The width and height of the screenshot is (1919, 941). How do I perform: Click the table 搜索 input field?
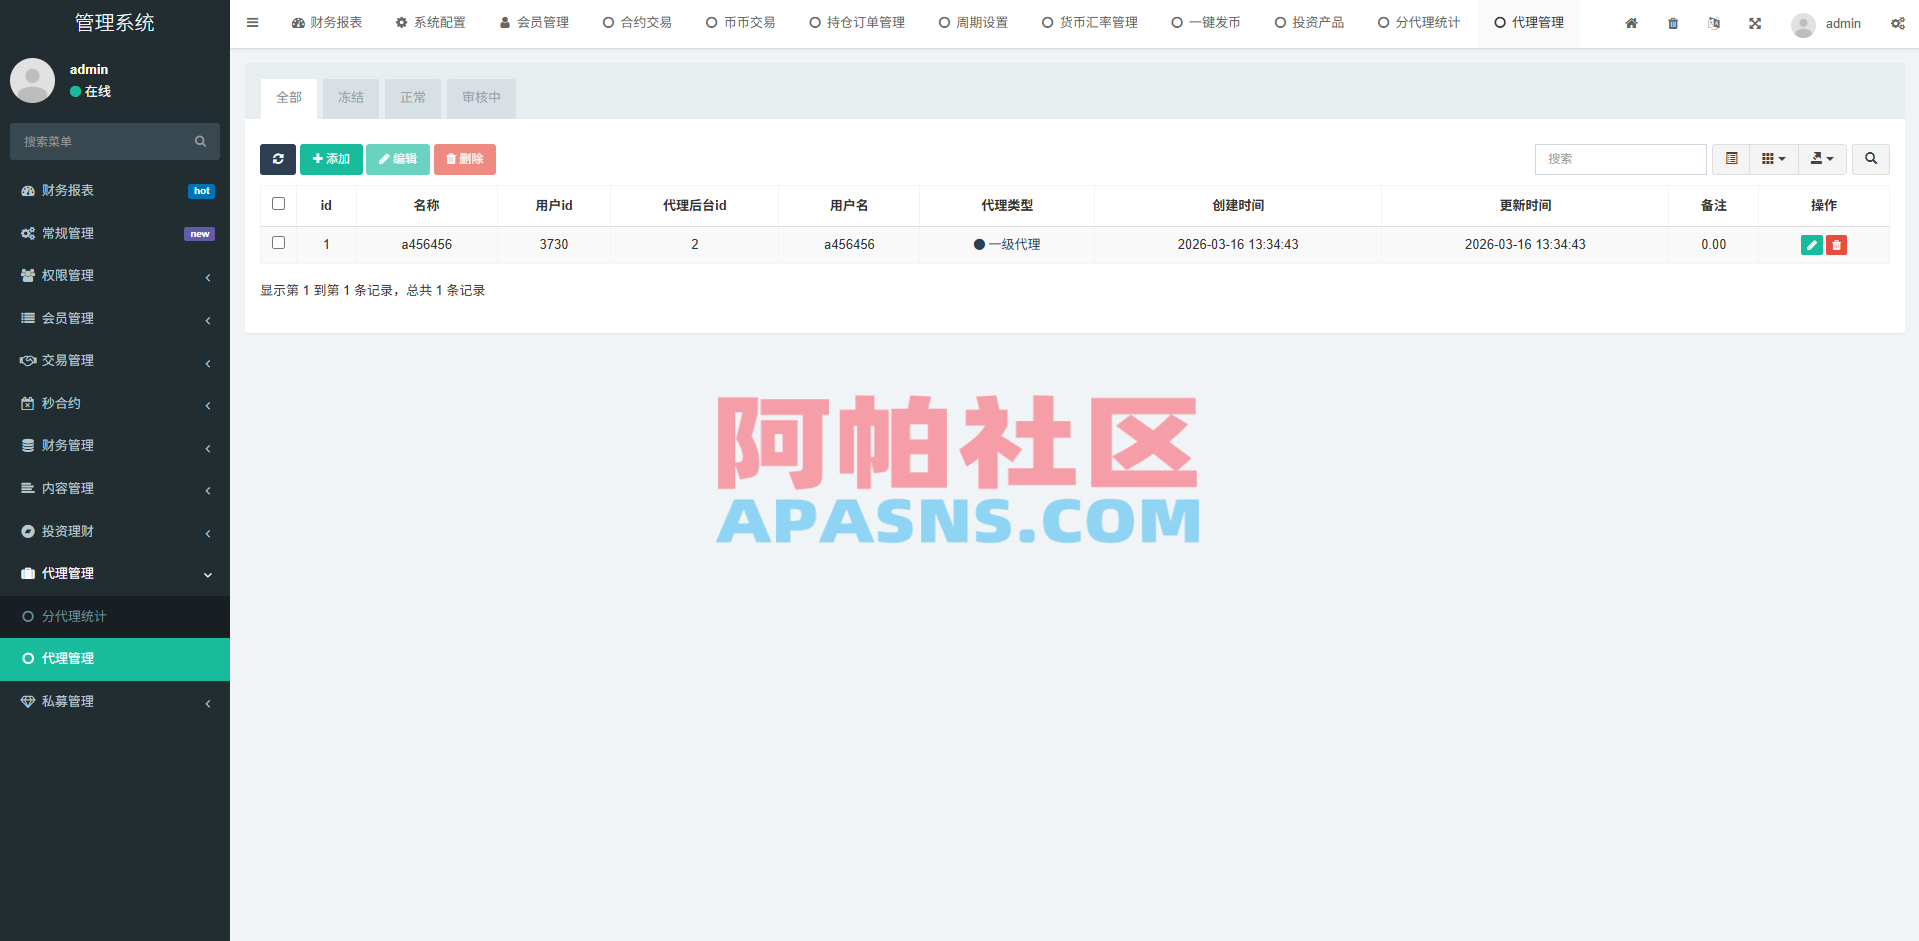click(1620, 159)
